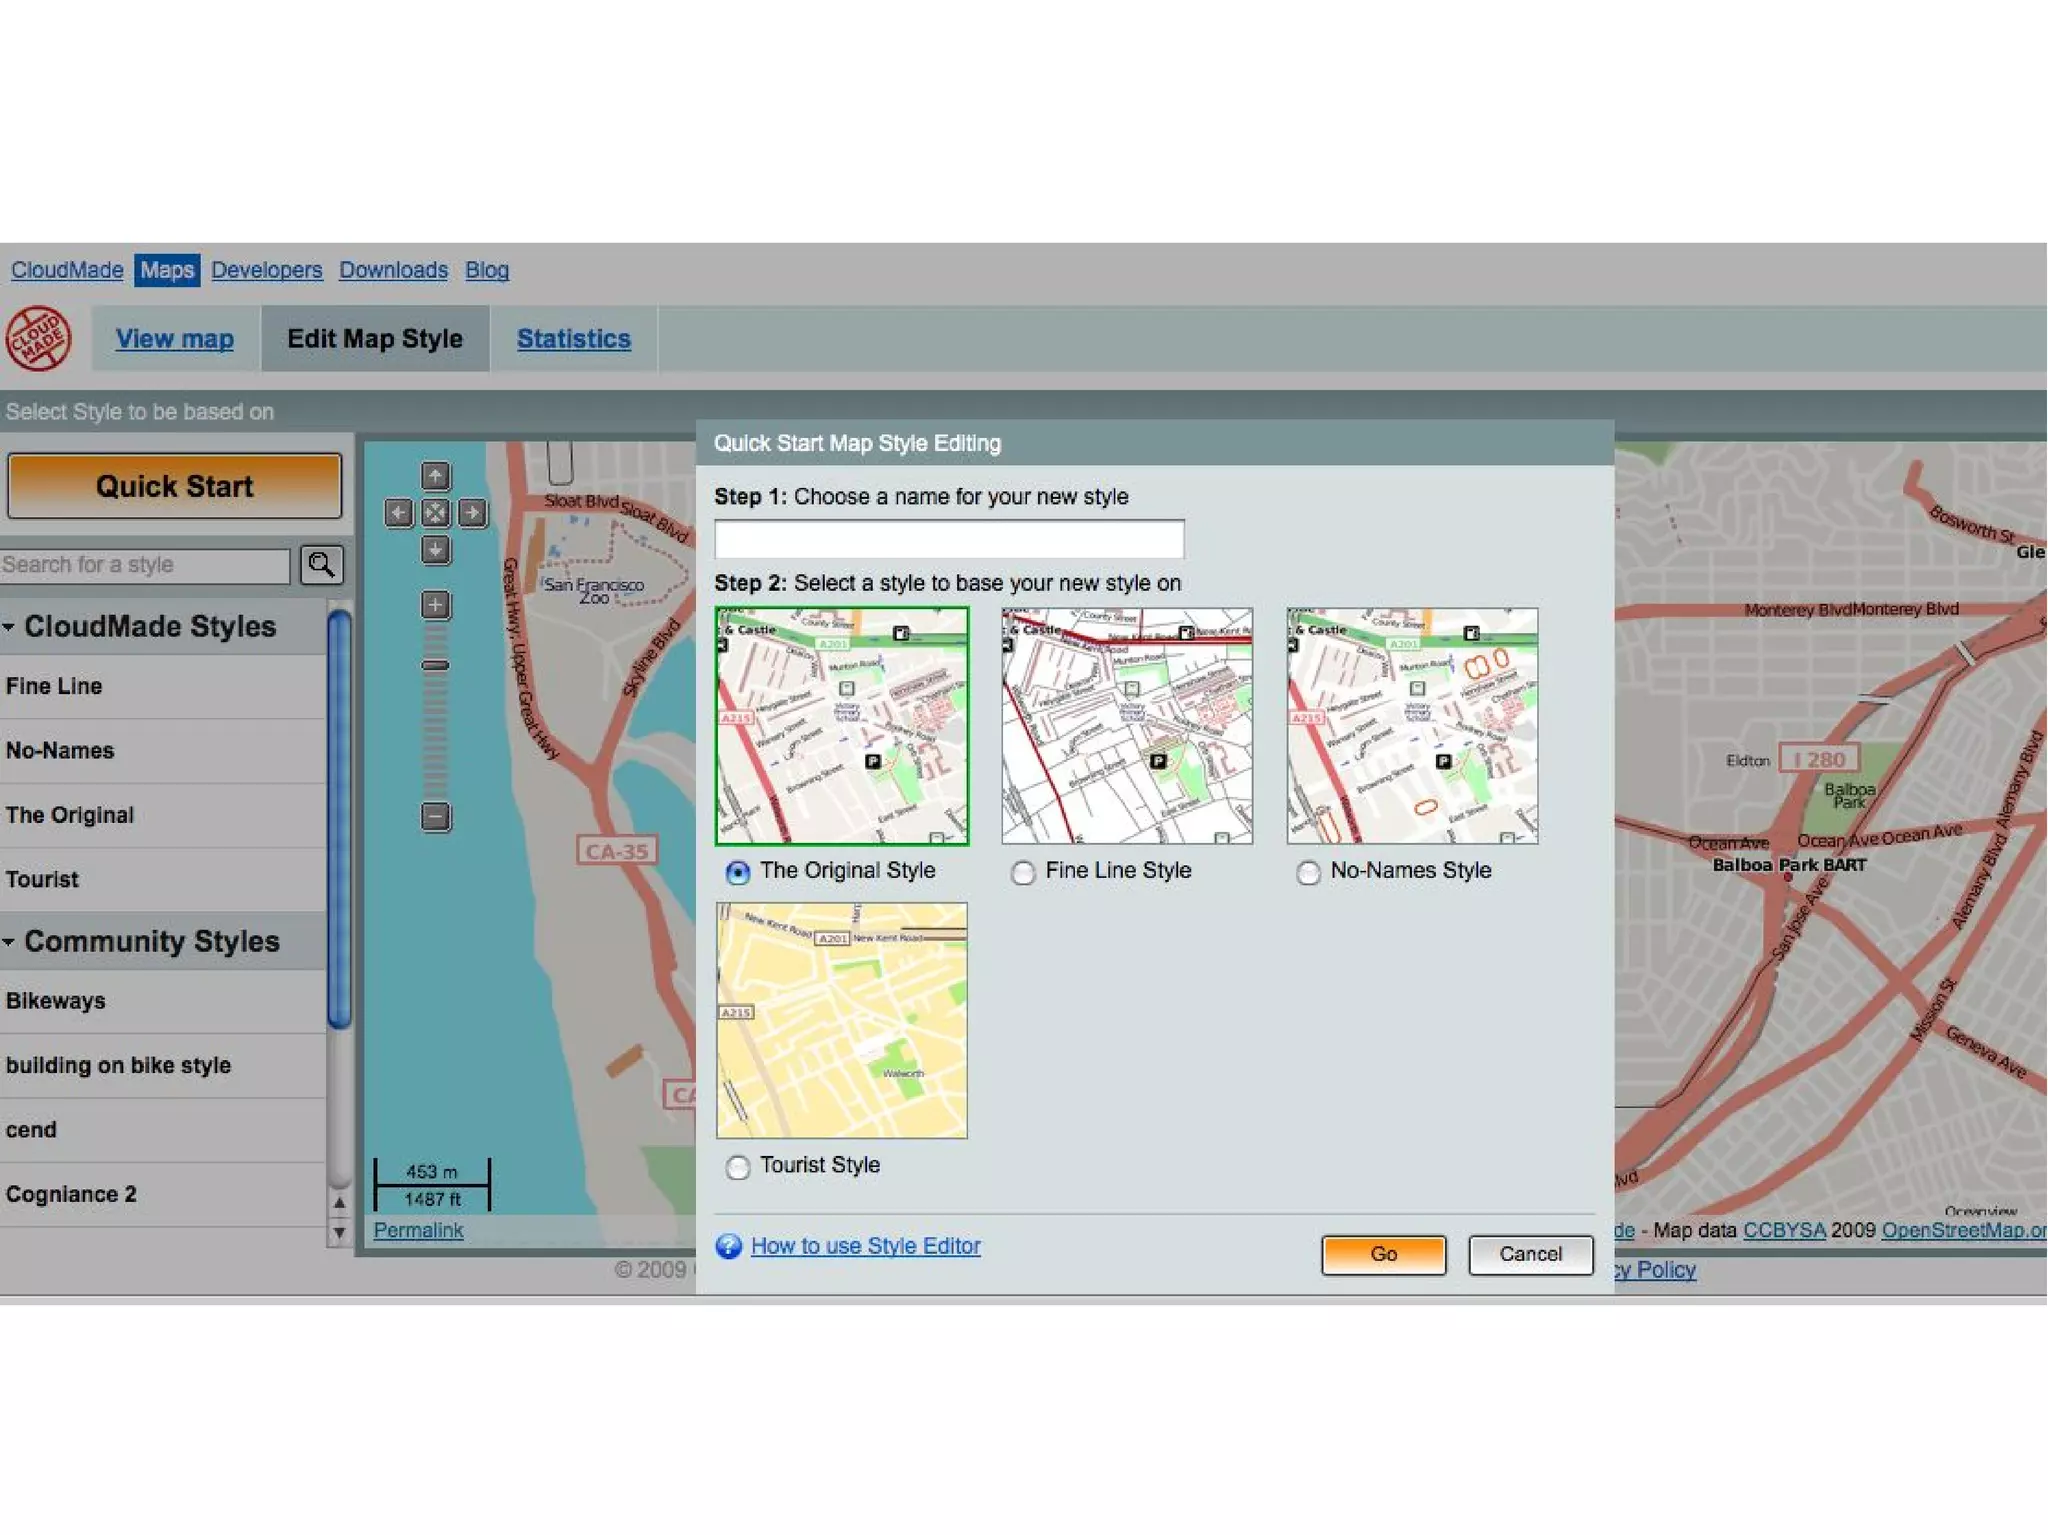Select building on bike style
Image resolution: width=2048 pixels, height=1535 pixels.
(163, 1066)
